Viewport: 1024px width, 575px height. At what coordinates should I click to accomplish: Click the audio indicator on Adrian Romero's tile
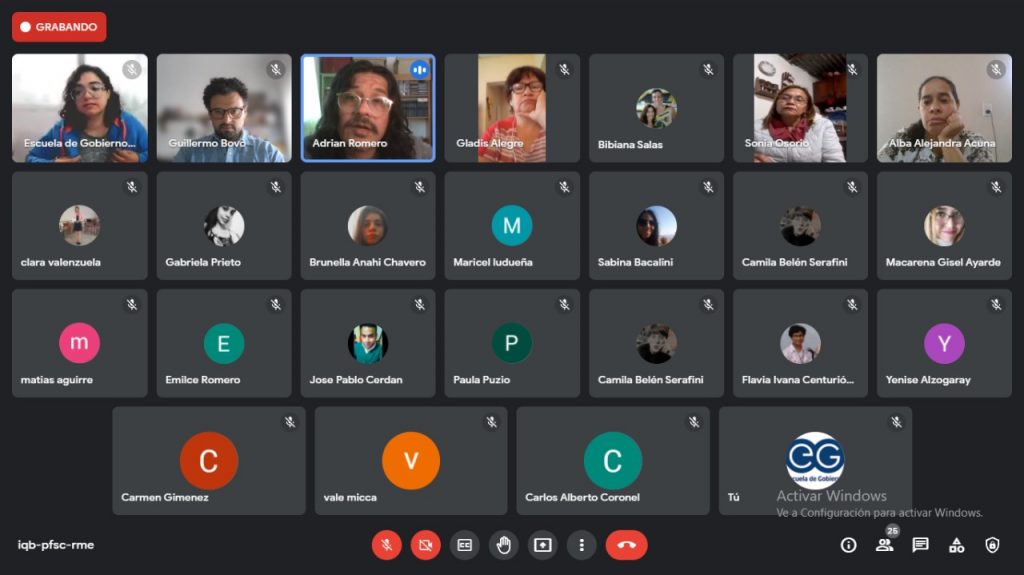click(x=419, y=70)
